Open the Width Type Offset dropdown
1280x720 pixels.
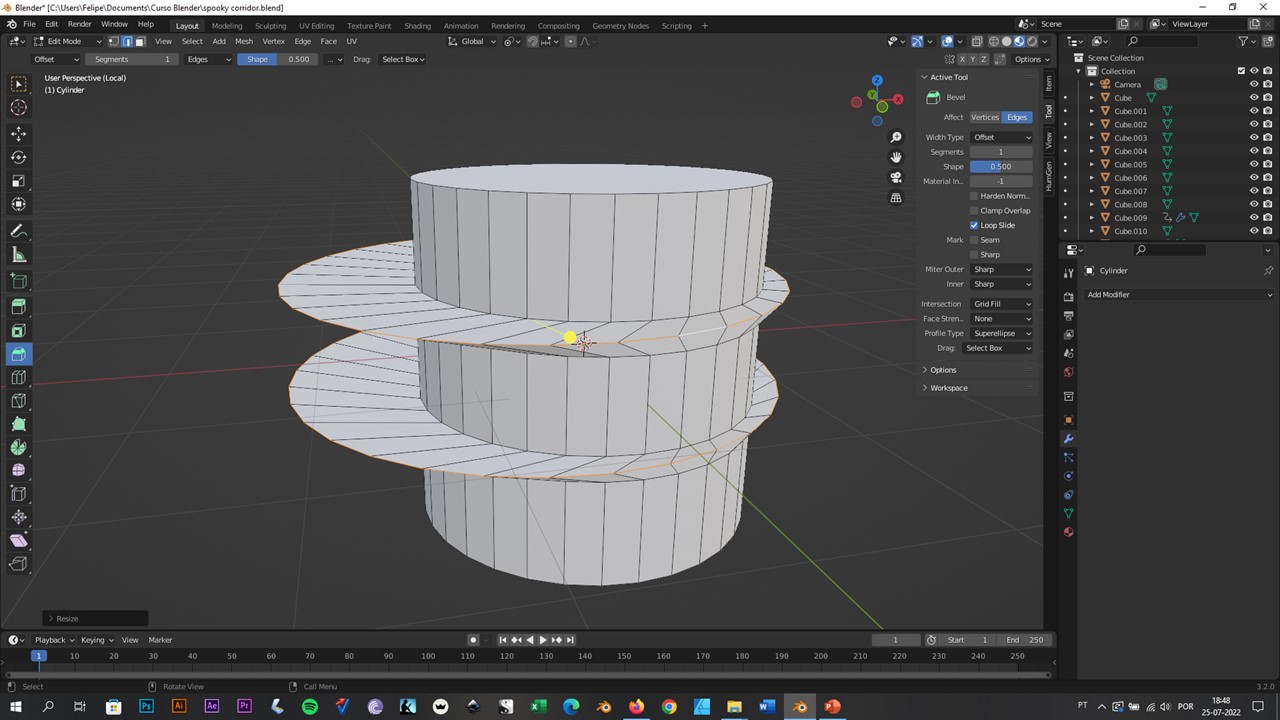(x=1001, y=137)
